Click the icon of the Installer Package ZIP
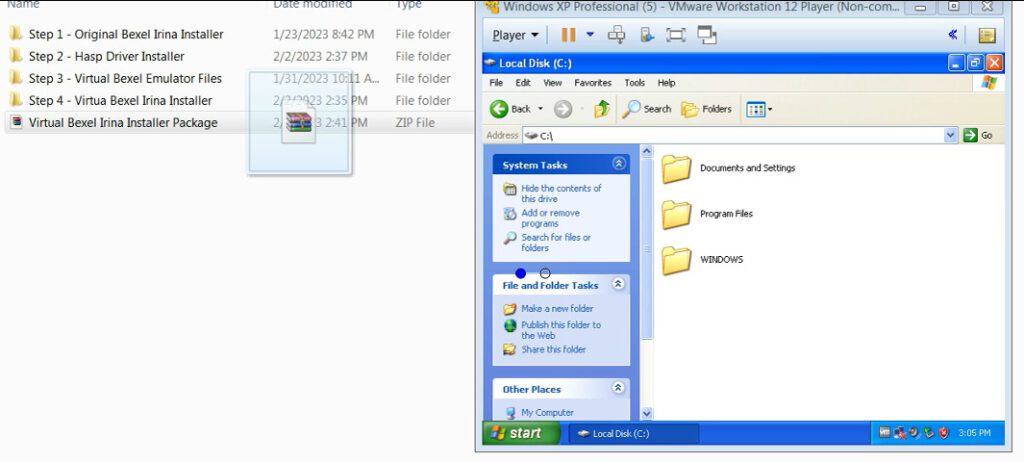Screen dimensions: 1024x462 tap(16, 122)
